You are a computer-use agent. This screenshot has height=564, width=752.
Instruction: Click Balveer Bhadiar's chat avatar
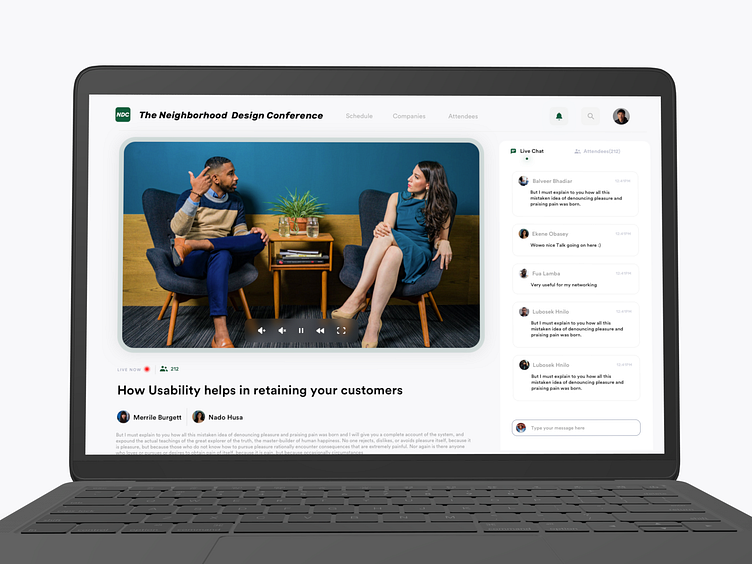pyautogui.click(x=523, y=181)
